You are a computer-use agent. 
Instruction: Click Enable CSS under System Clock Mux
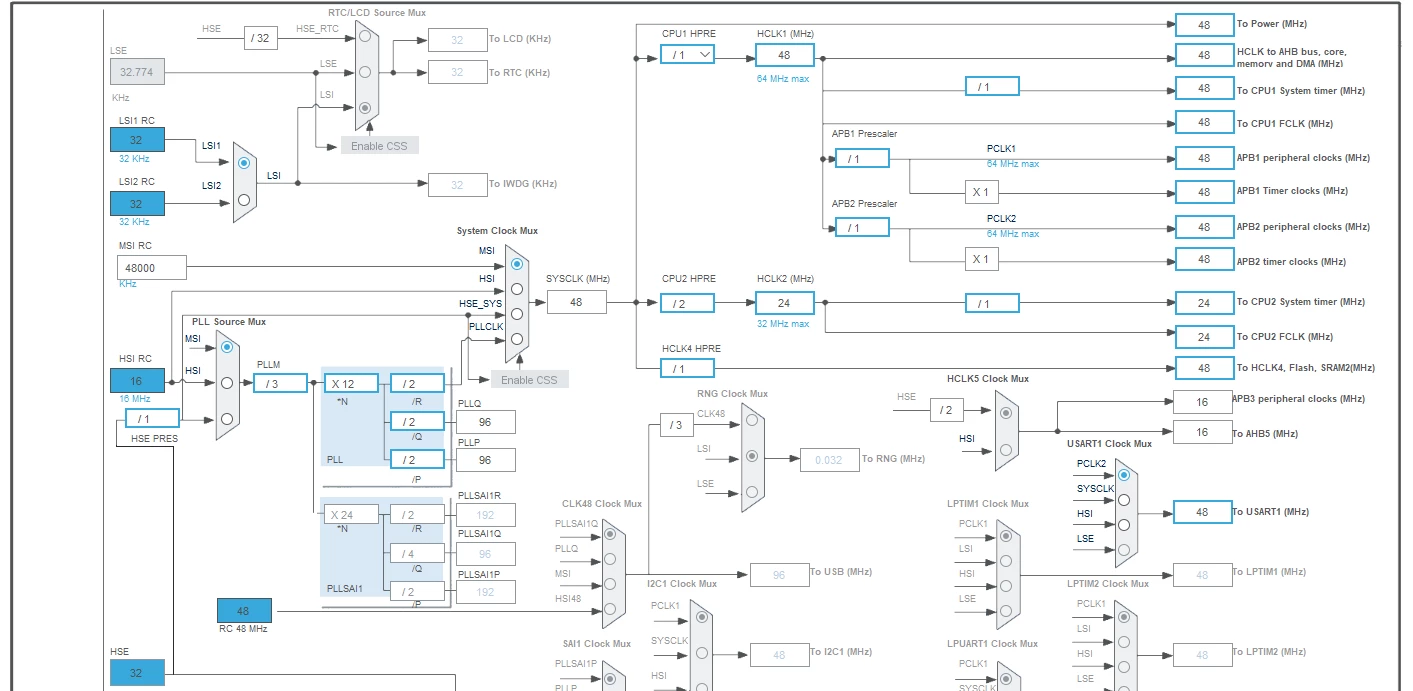(x=529, y=380)
